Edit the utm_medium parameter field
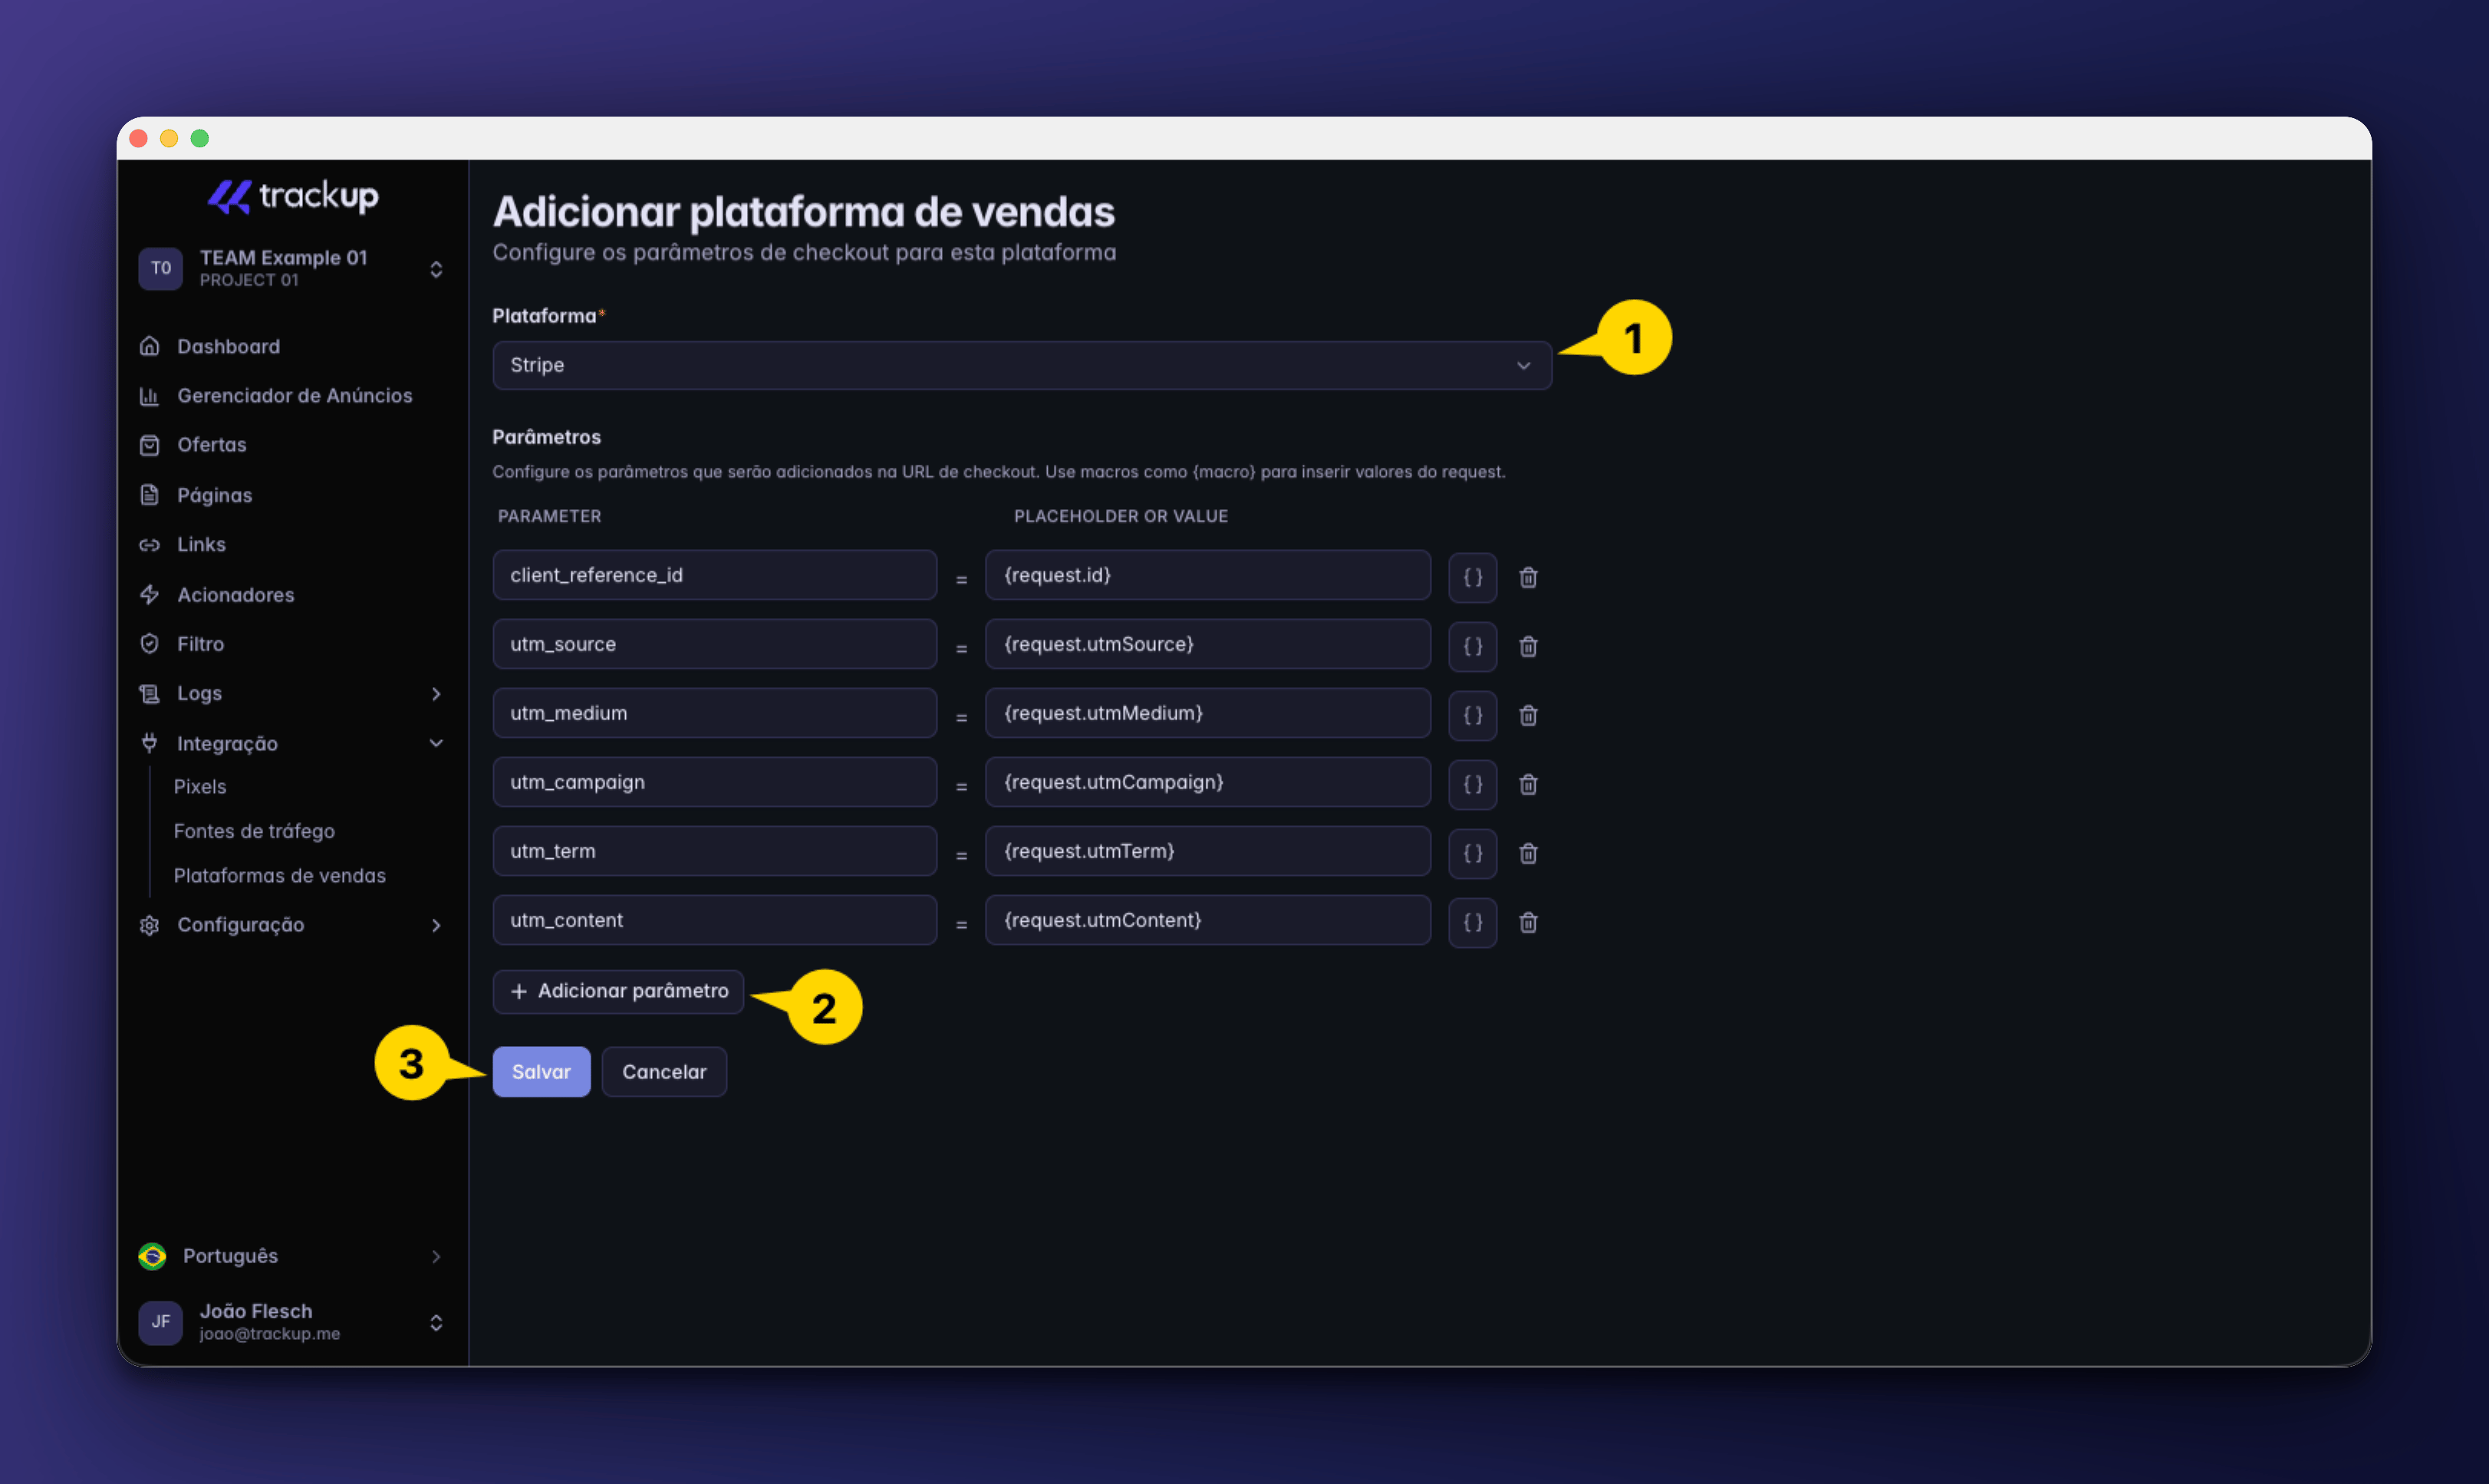 point(715,713)
